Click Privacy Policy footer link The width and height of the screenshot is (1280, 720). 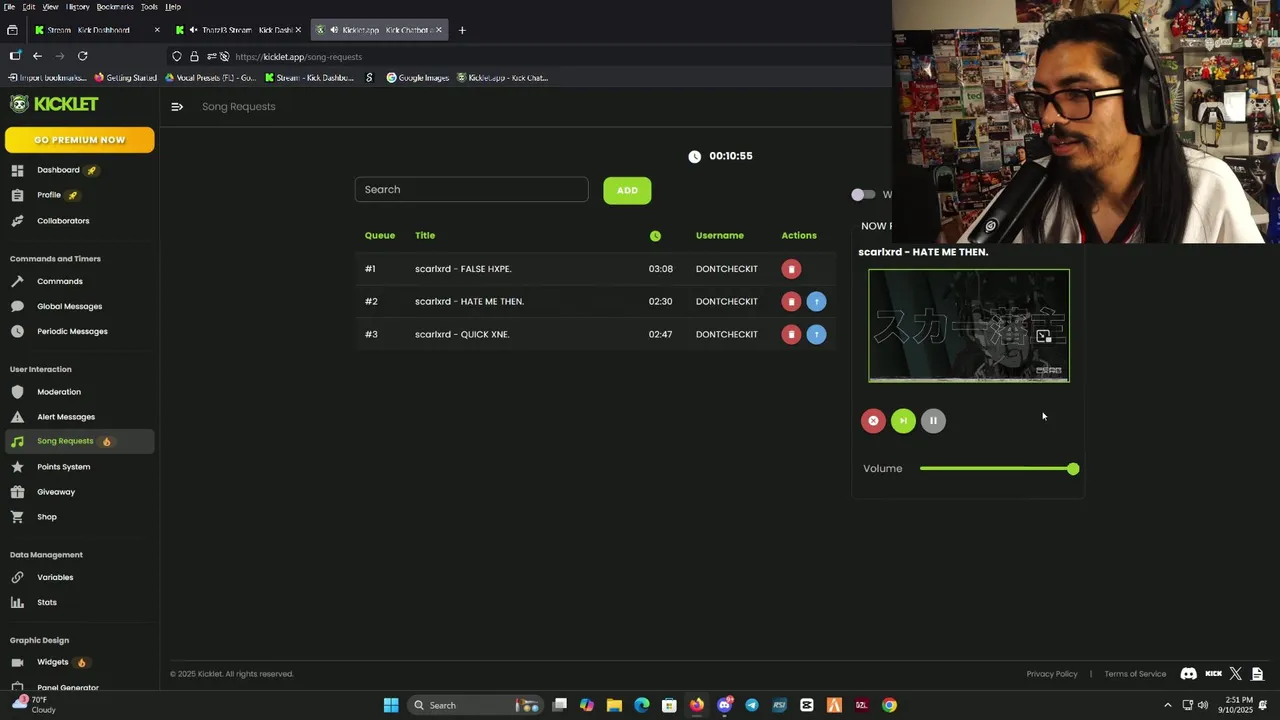tap(1052, 674)
